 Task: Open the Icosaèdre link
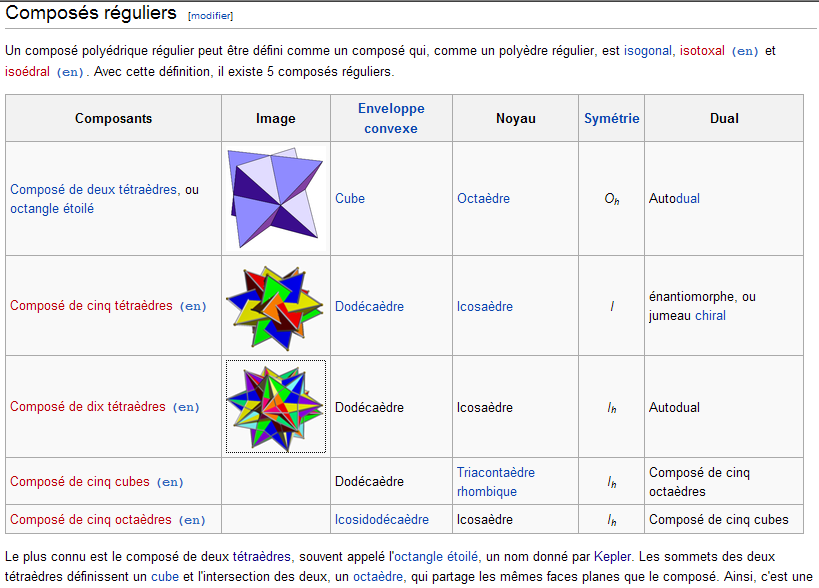(x=485, y=307)
